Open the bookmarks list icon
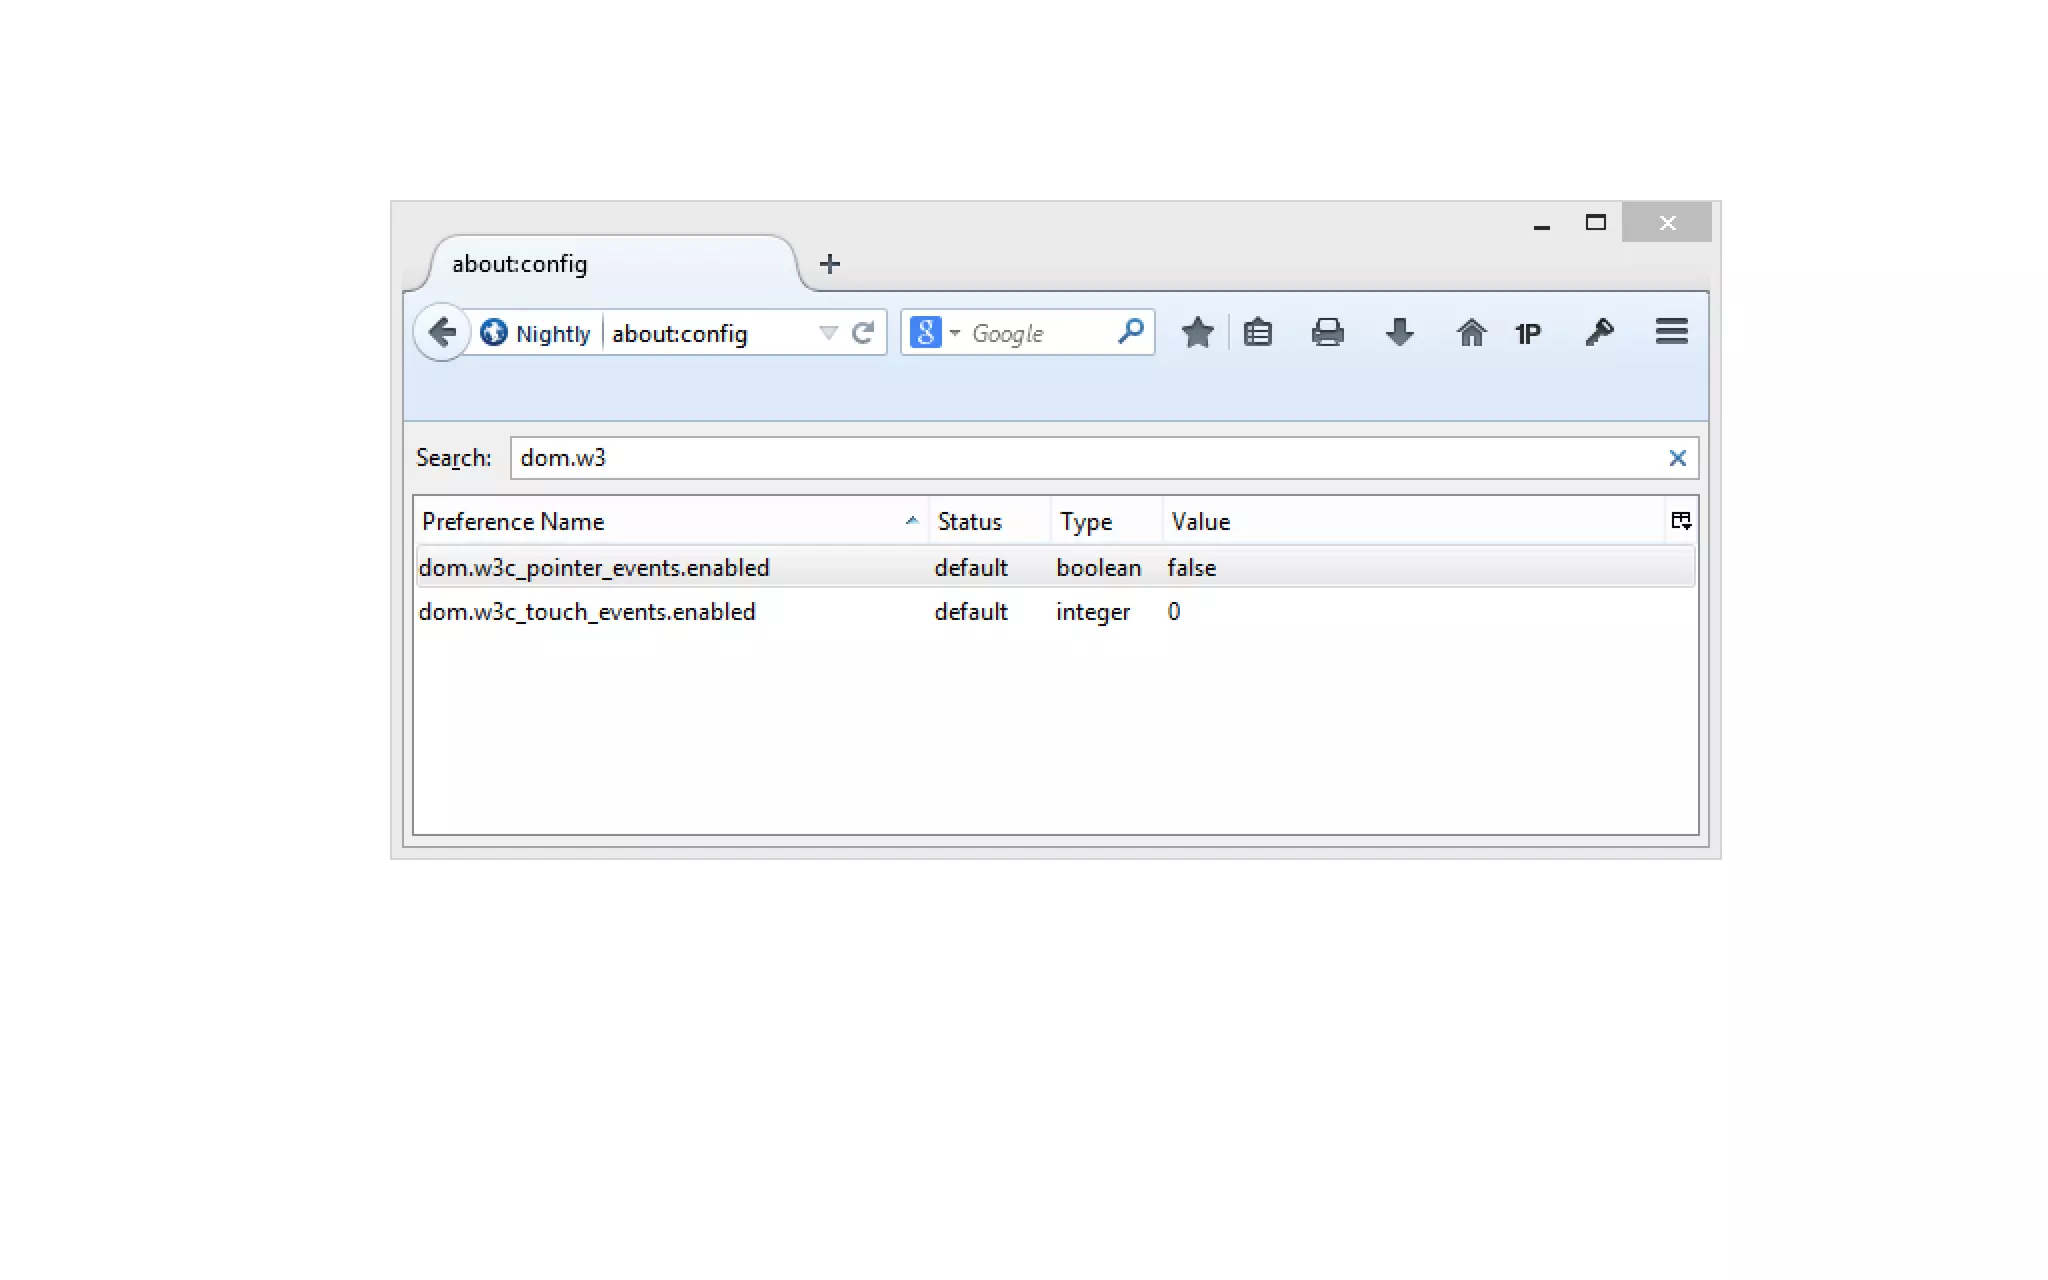Image resolution: width=2048 pixels, height=1280 pixels. click(1258, 332)
